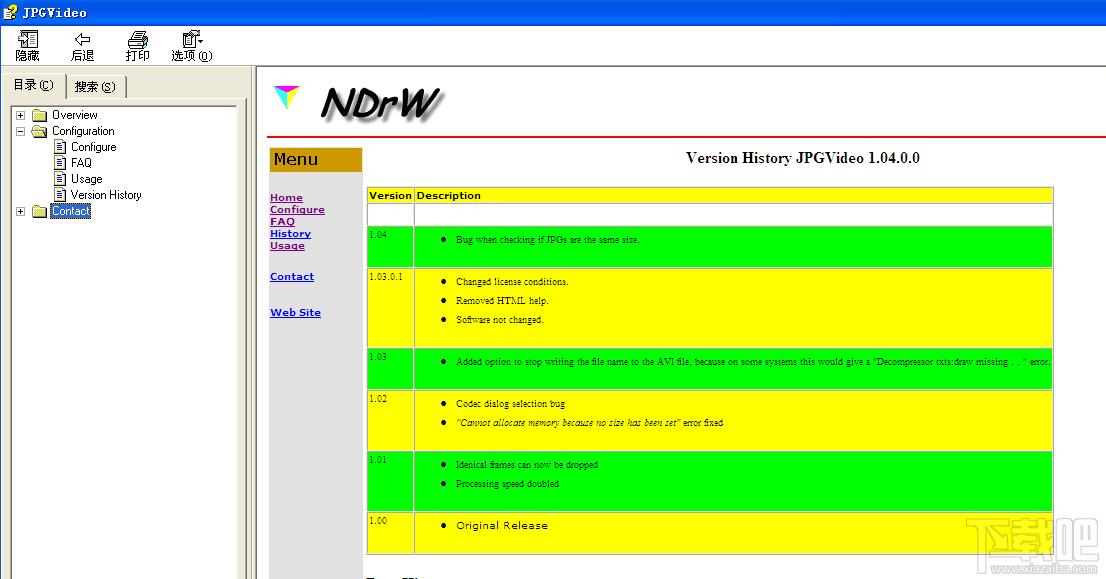Click the 'Changed license conditions.' entry

512,281
